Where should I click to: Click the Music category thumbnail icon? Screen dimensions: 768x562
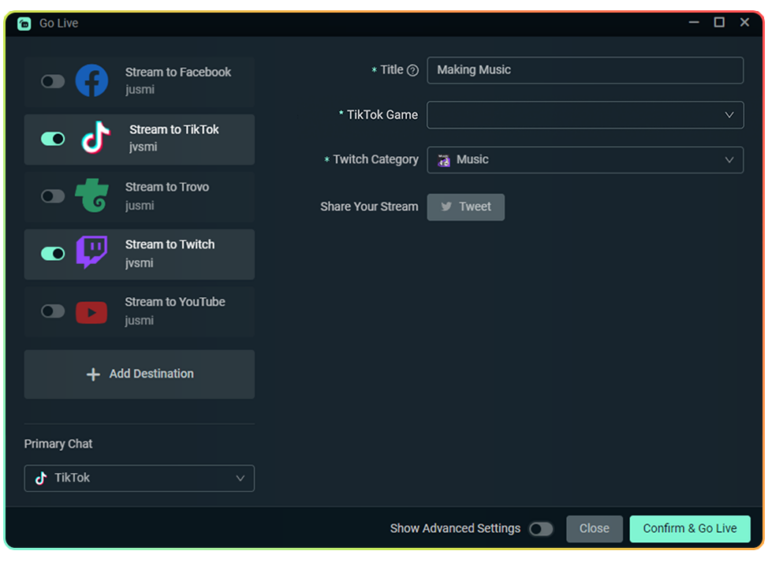pyautogui.click(x=444, y=160)
